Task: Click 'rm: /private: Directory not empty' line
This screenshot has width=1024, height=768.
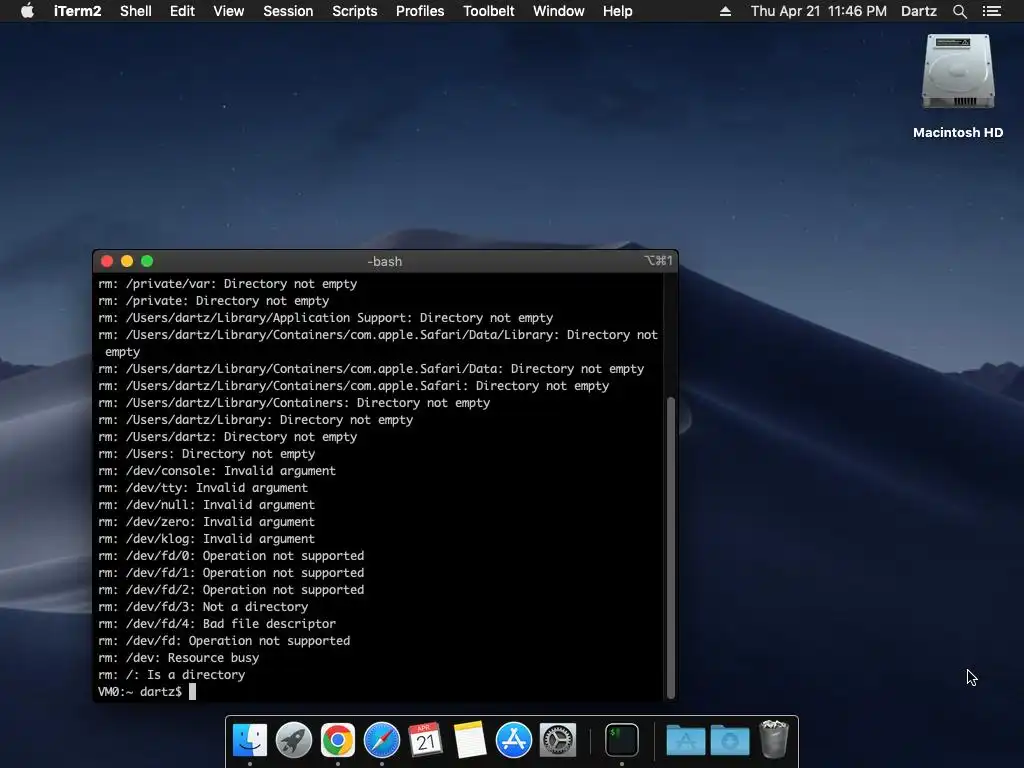Action: pos(214,301)
